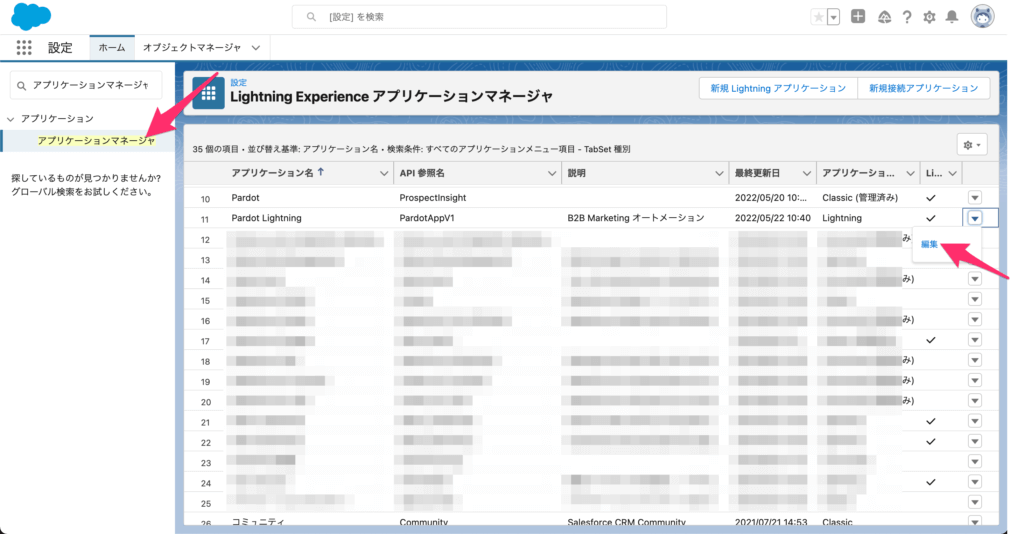Open the アプリケーション名 column menu chevron
The width and height of the screenshot is (1024, 534).
(384, 174)
